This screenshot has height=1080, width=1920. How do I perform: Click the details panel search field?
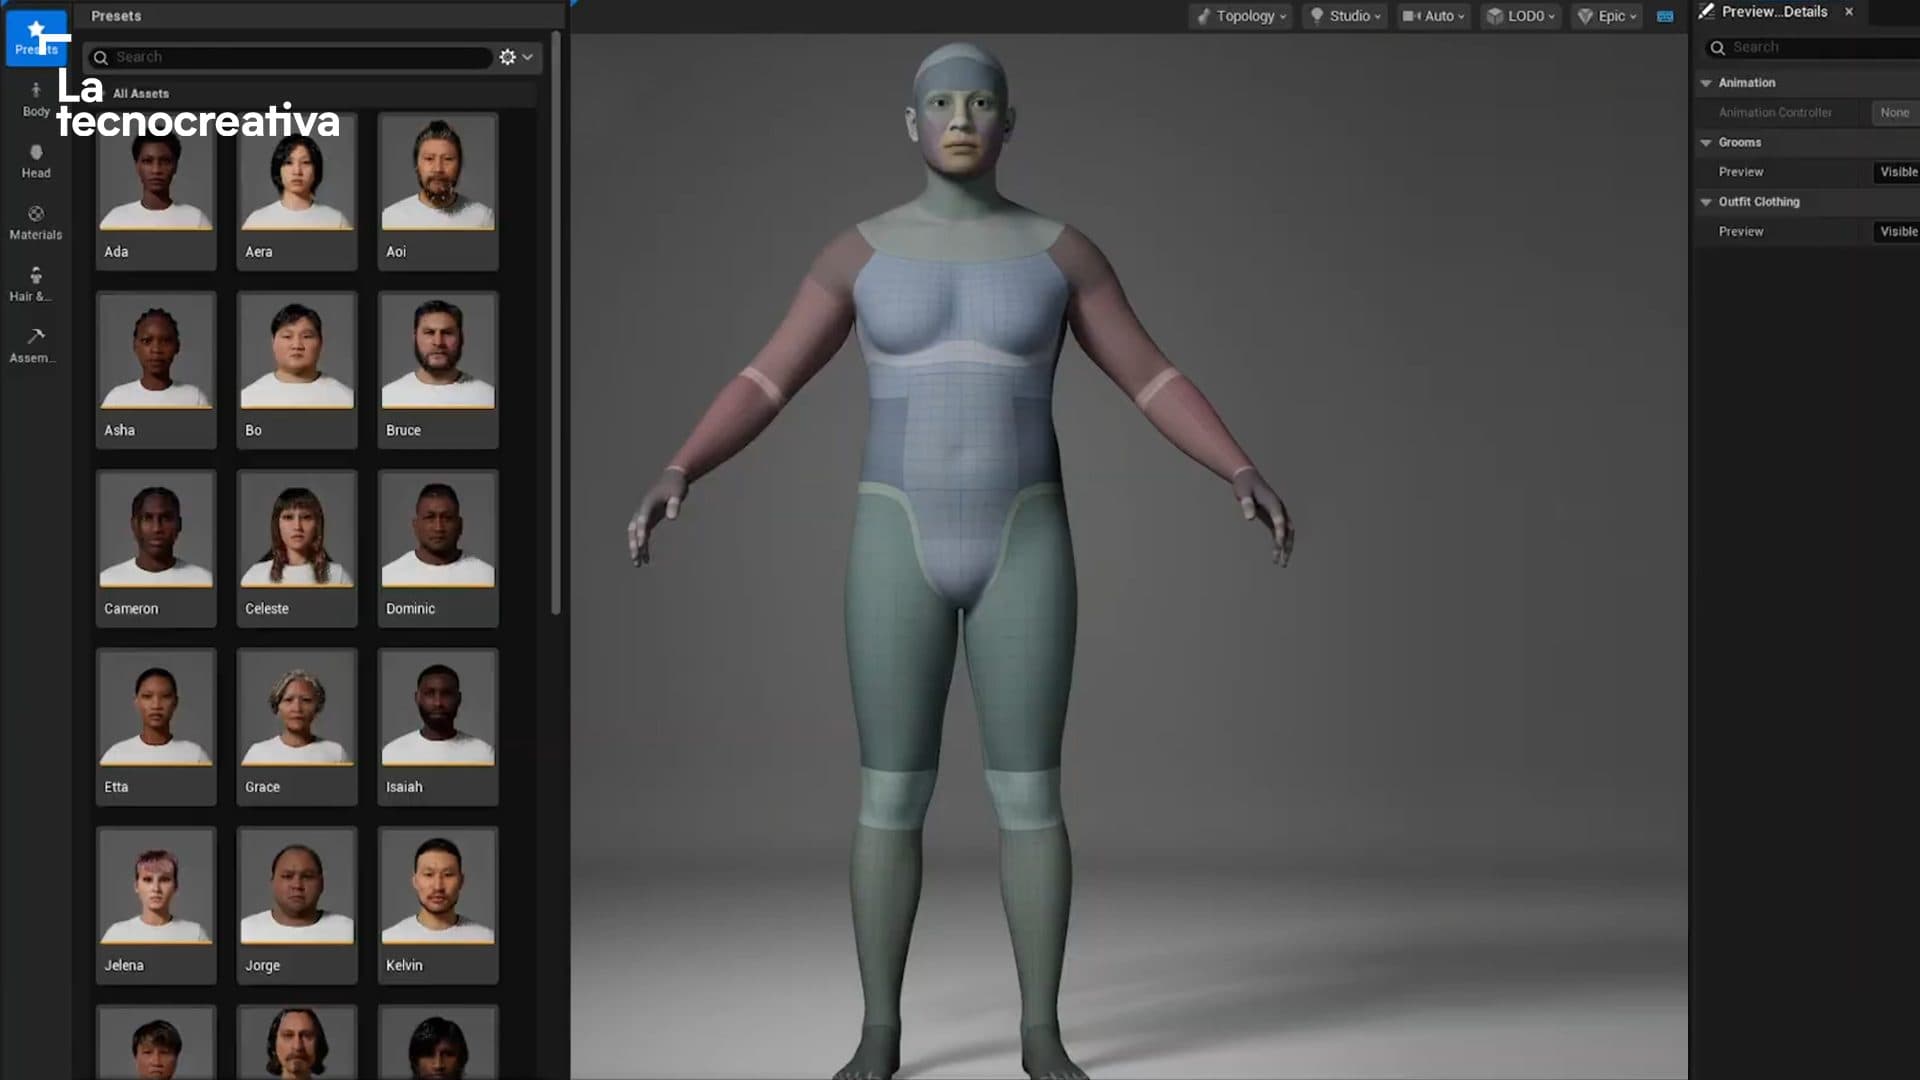pyautogui.click(x=1812, y=47)
